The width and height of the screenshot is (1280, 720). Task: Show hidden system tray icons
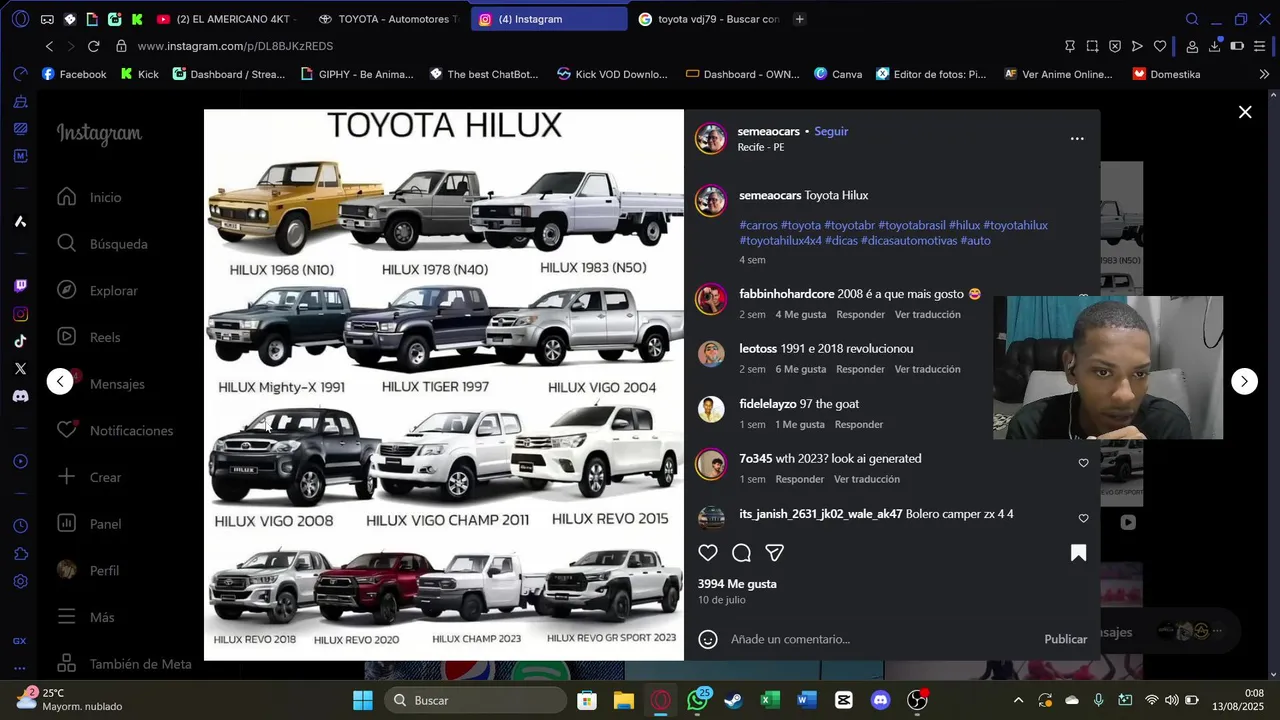tap(1018, 700)
